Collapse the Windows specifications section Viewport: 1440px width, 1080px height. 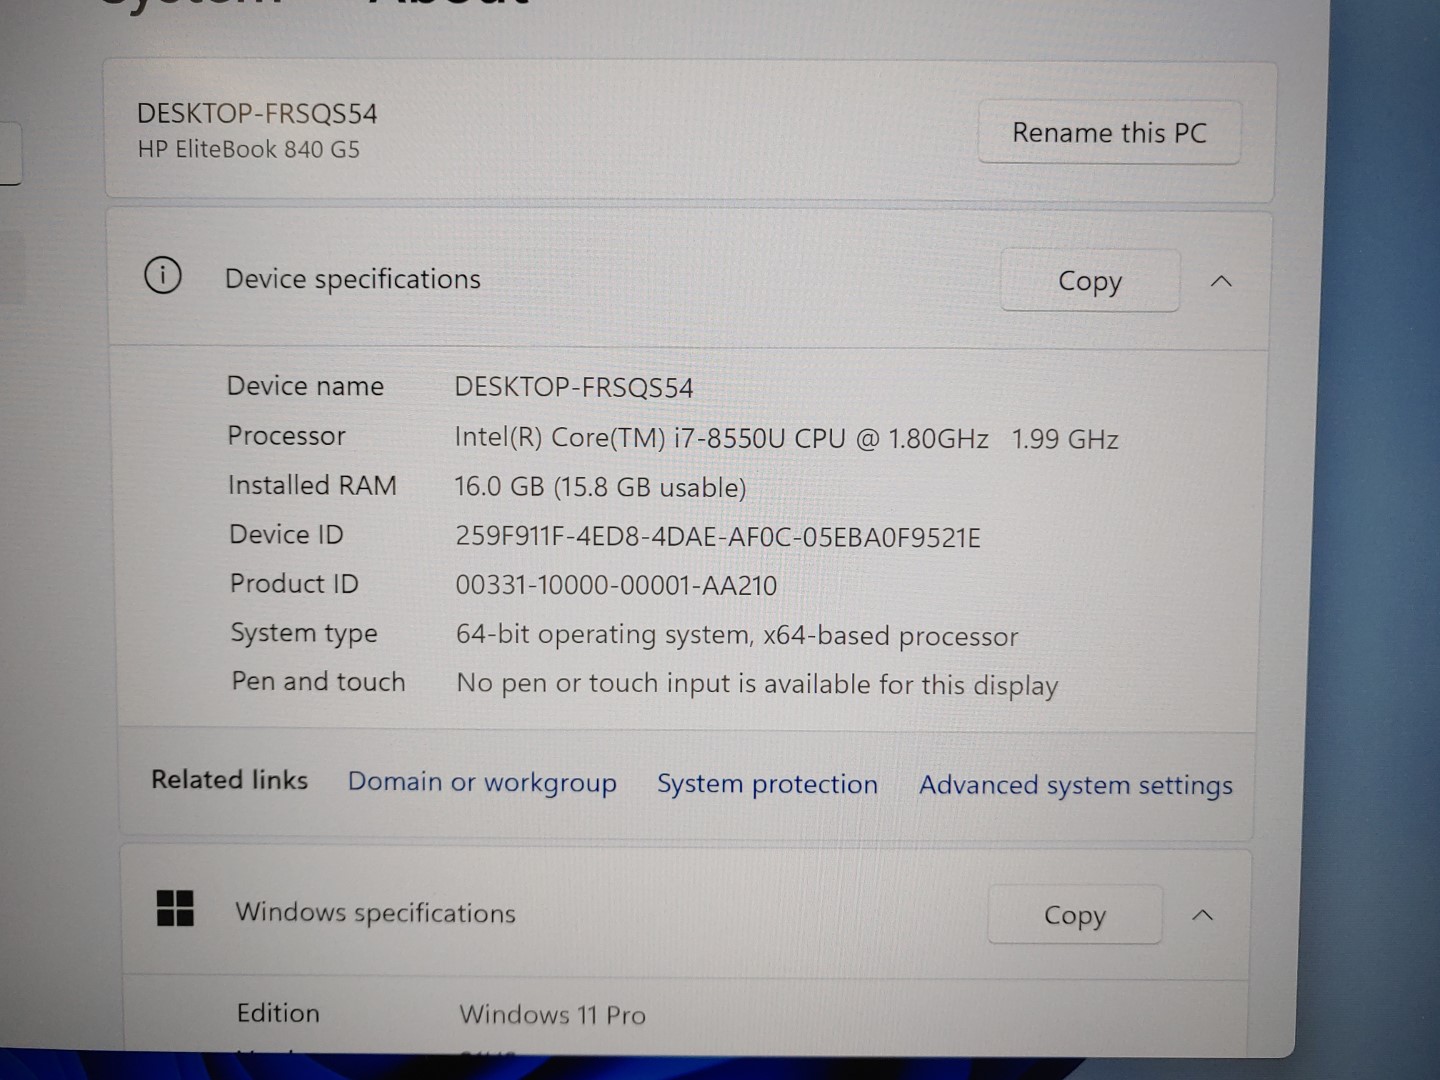pyautogui.click(x=1203, y=915)
